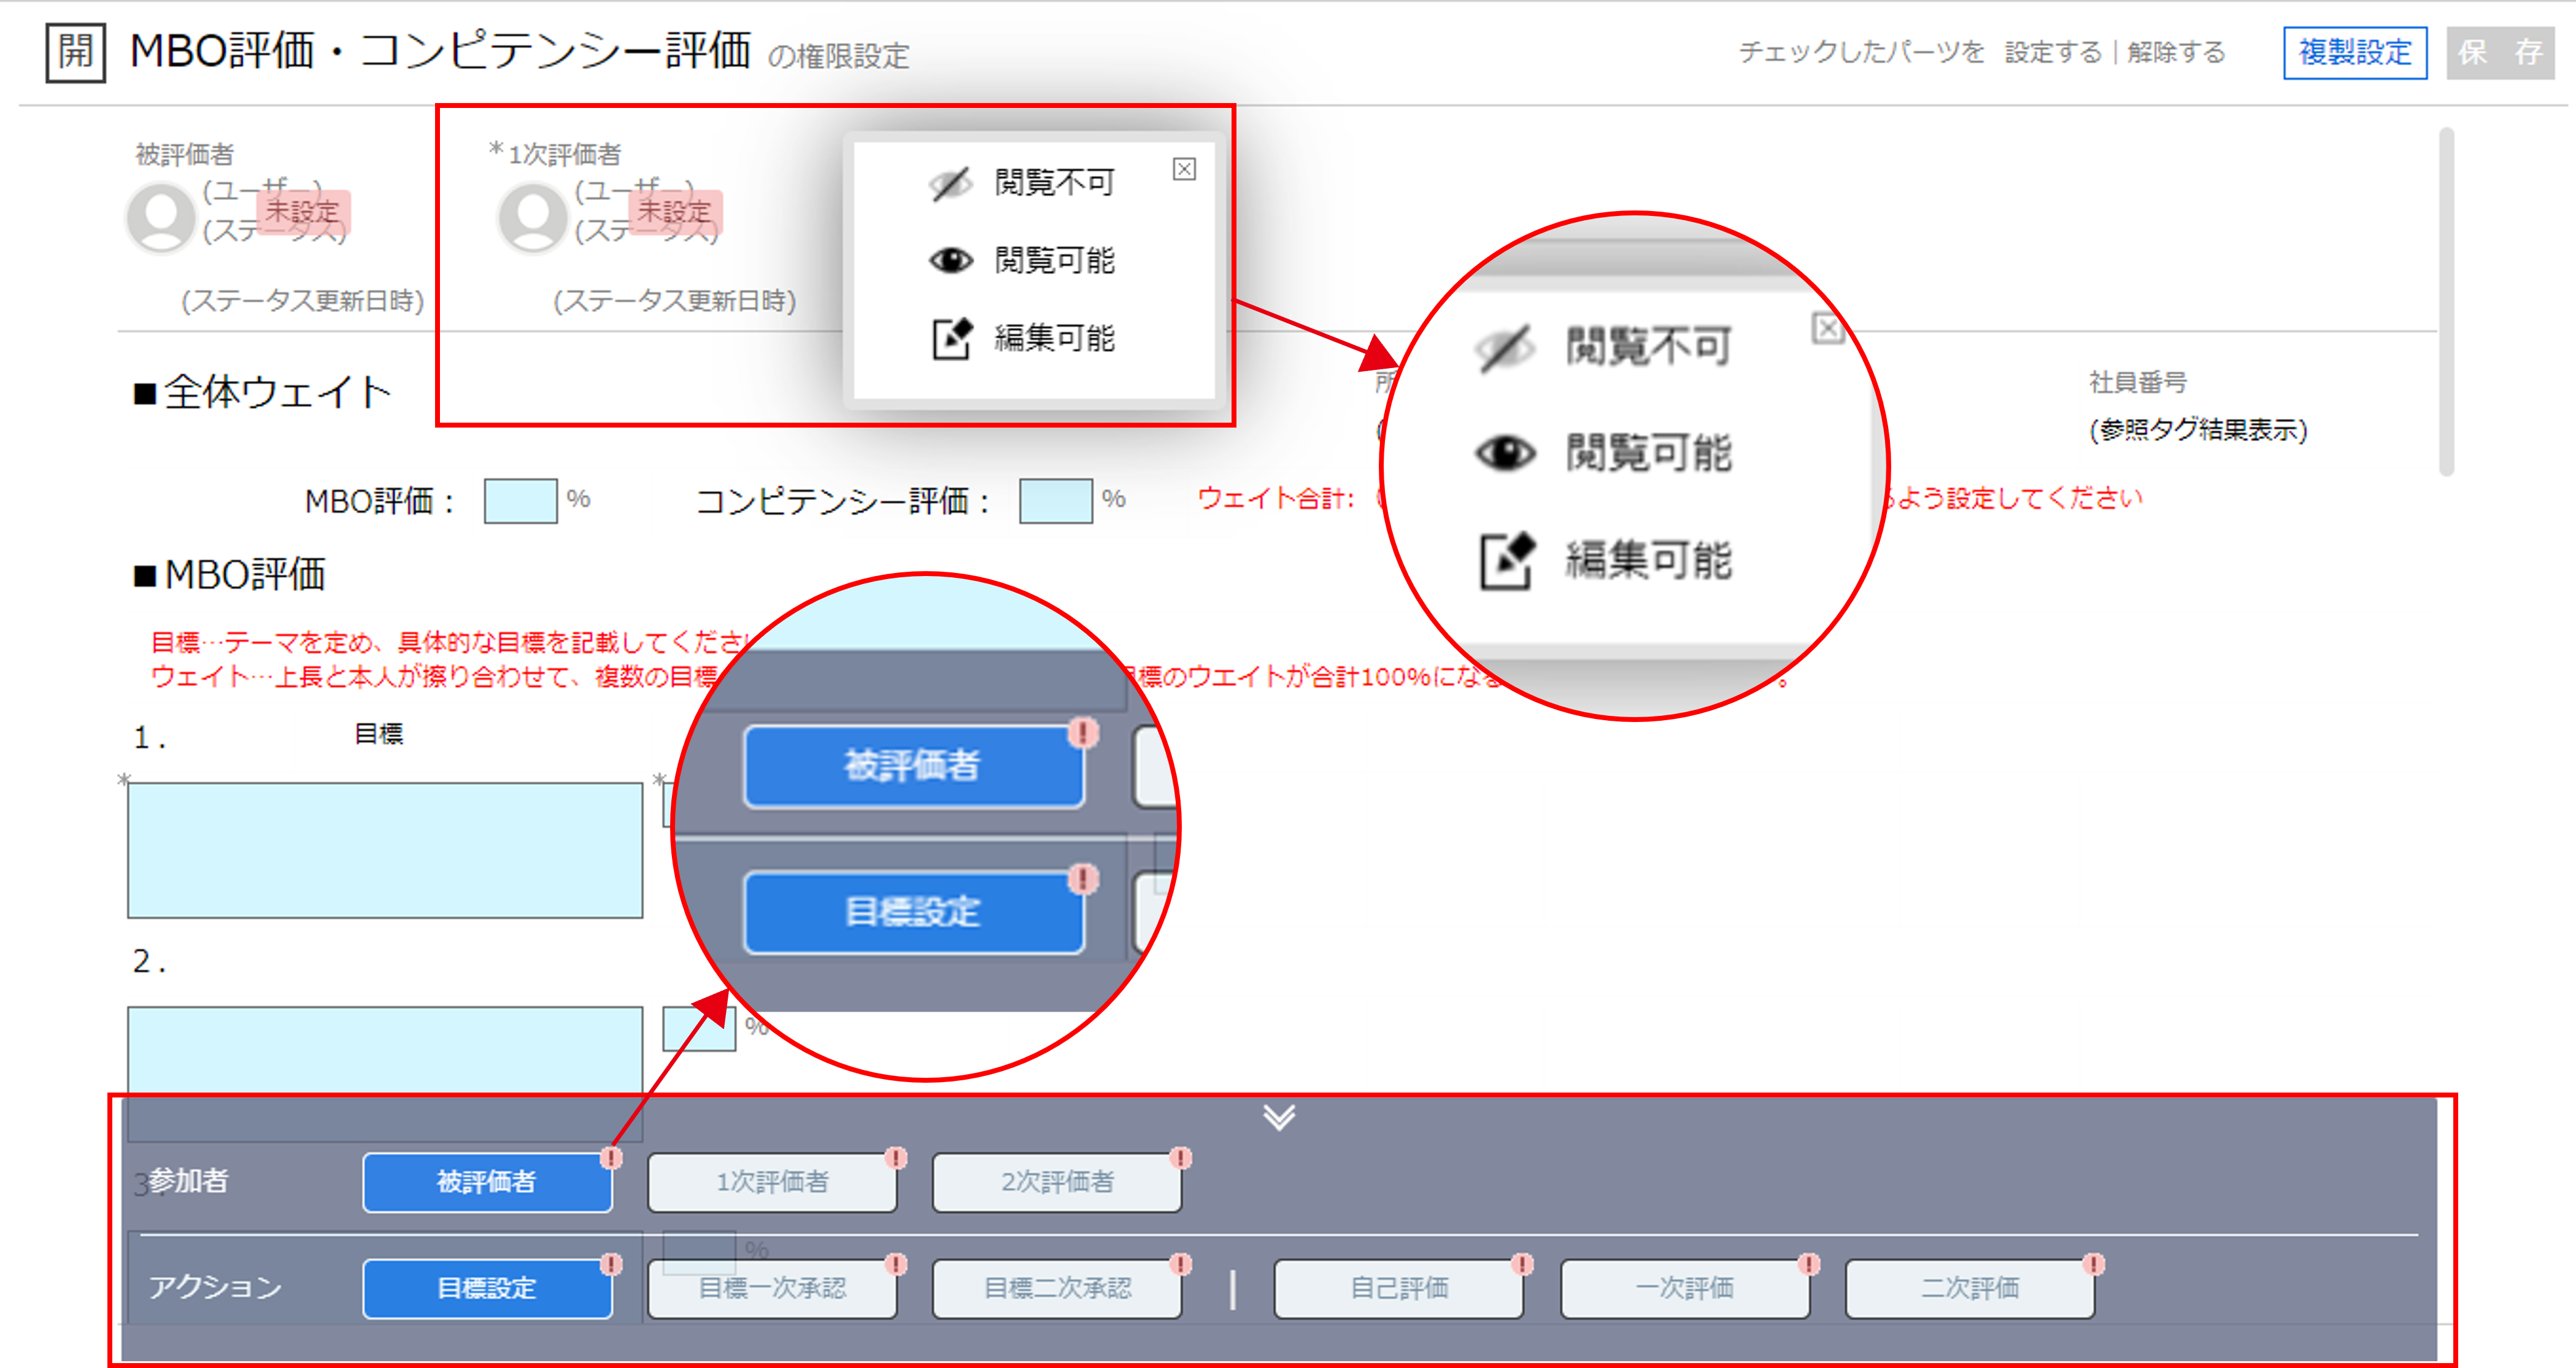Click alert badge on 2次評価者 button
The image size is (2576, 1368).
(x=1181, y=1158)
